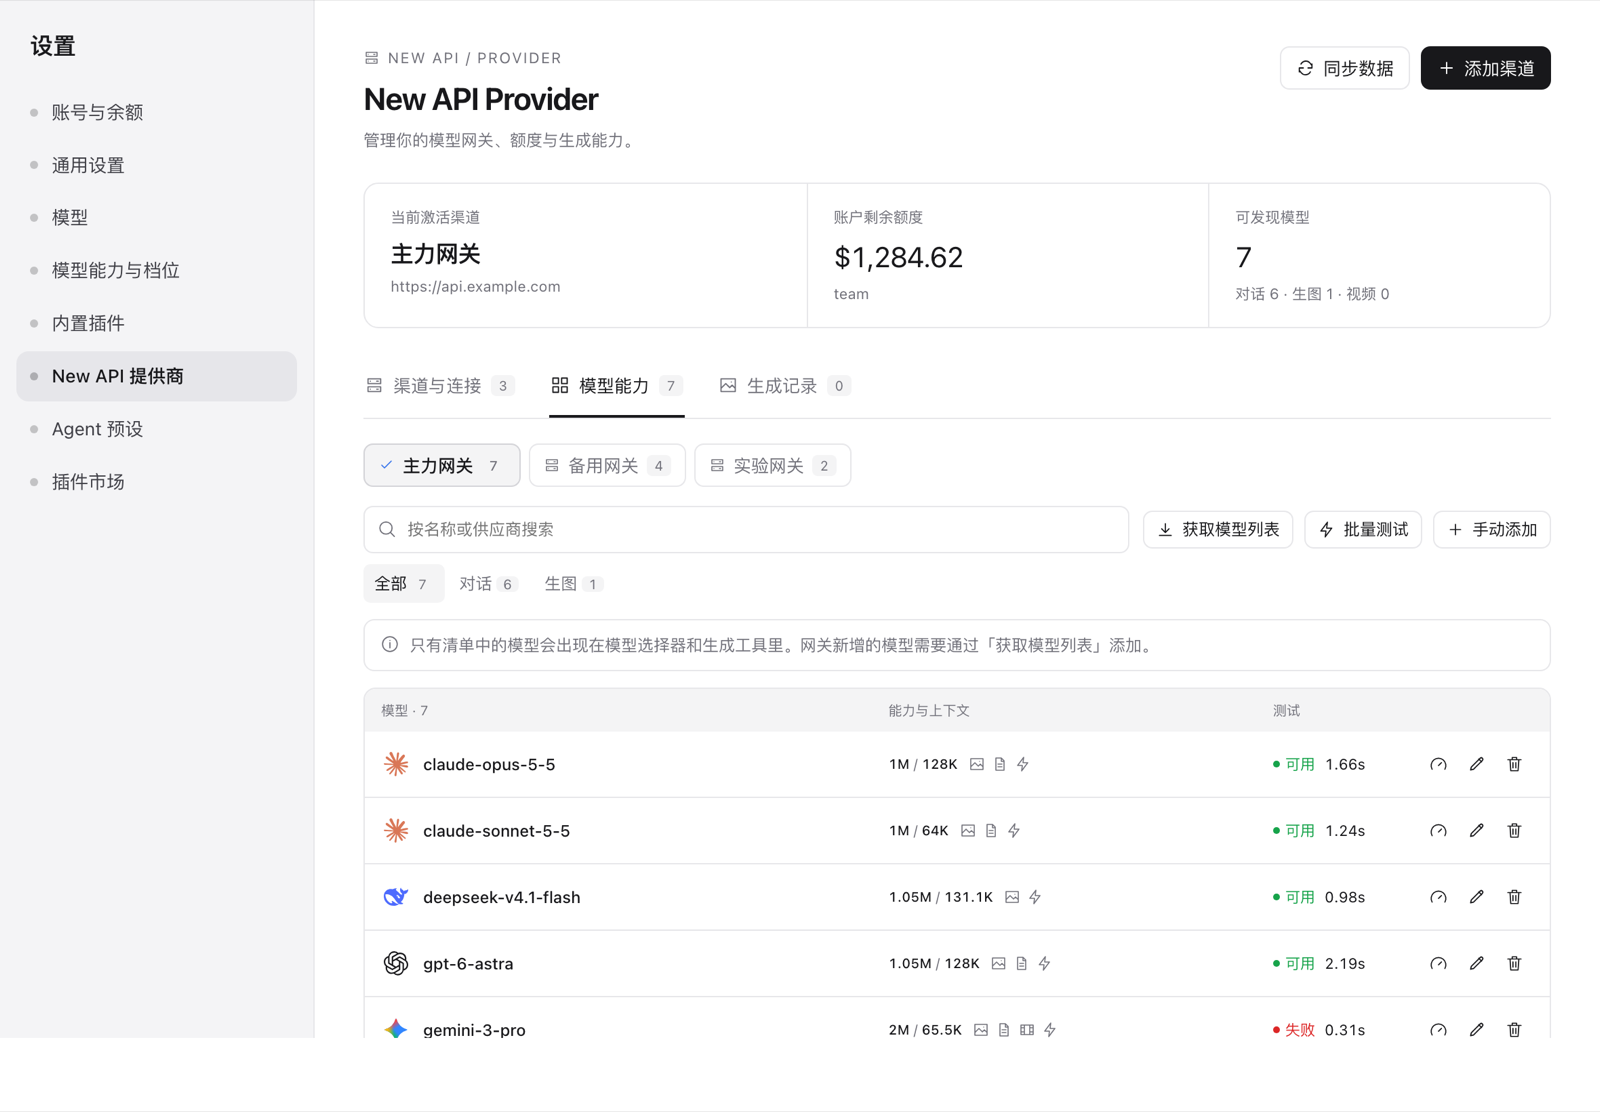1600x1112 pixels.
Task: Click the document capability icon for claude-sonnet-5-5
Action: coord(991,830)
